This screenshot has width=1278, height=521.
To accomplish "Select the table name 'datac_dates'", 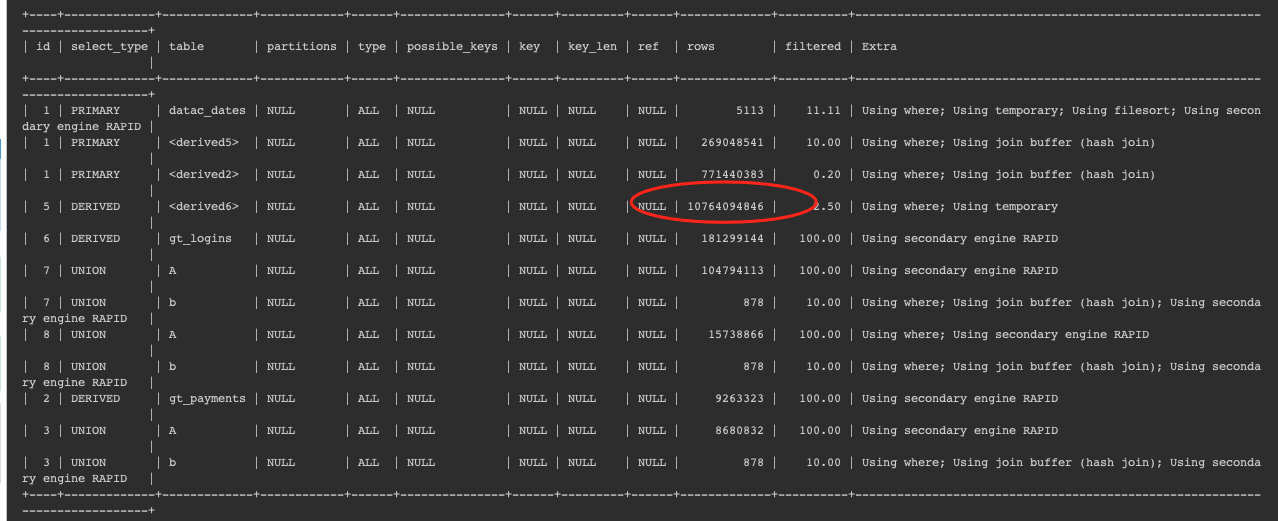I will [208, 111].
